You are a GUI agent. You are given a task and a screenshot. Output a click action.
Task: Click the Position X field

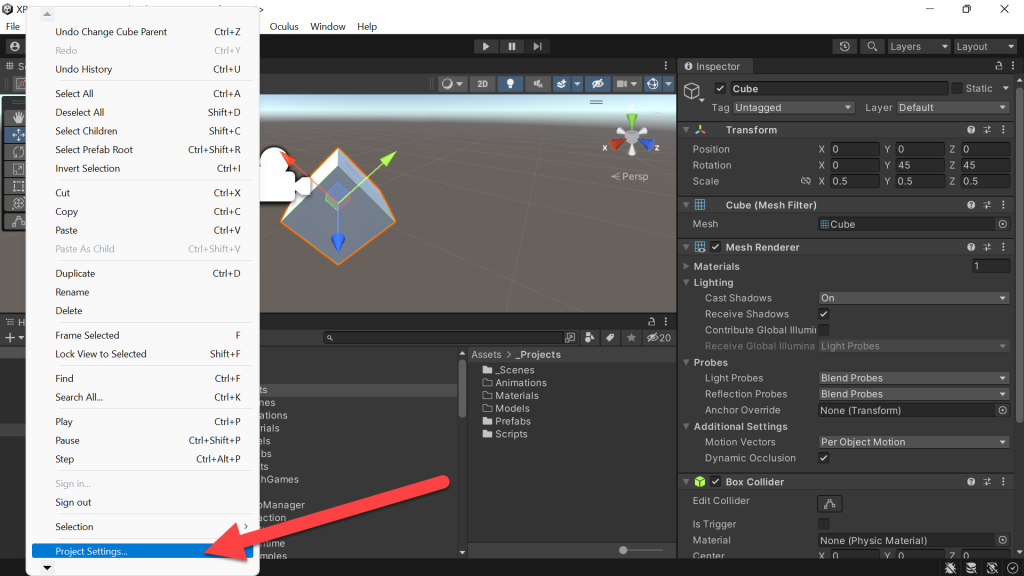854,149
